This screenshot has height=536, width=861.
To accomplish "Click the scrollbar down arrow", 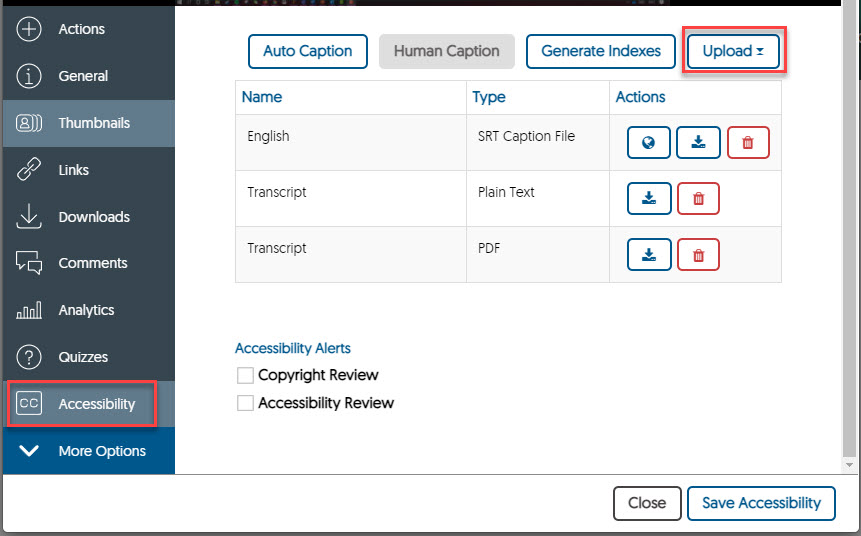I will tap(850, 465).
